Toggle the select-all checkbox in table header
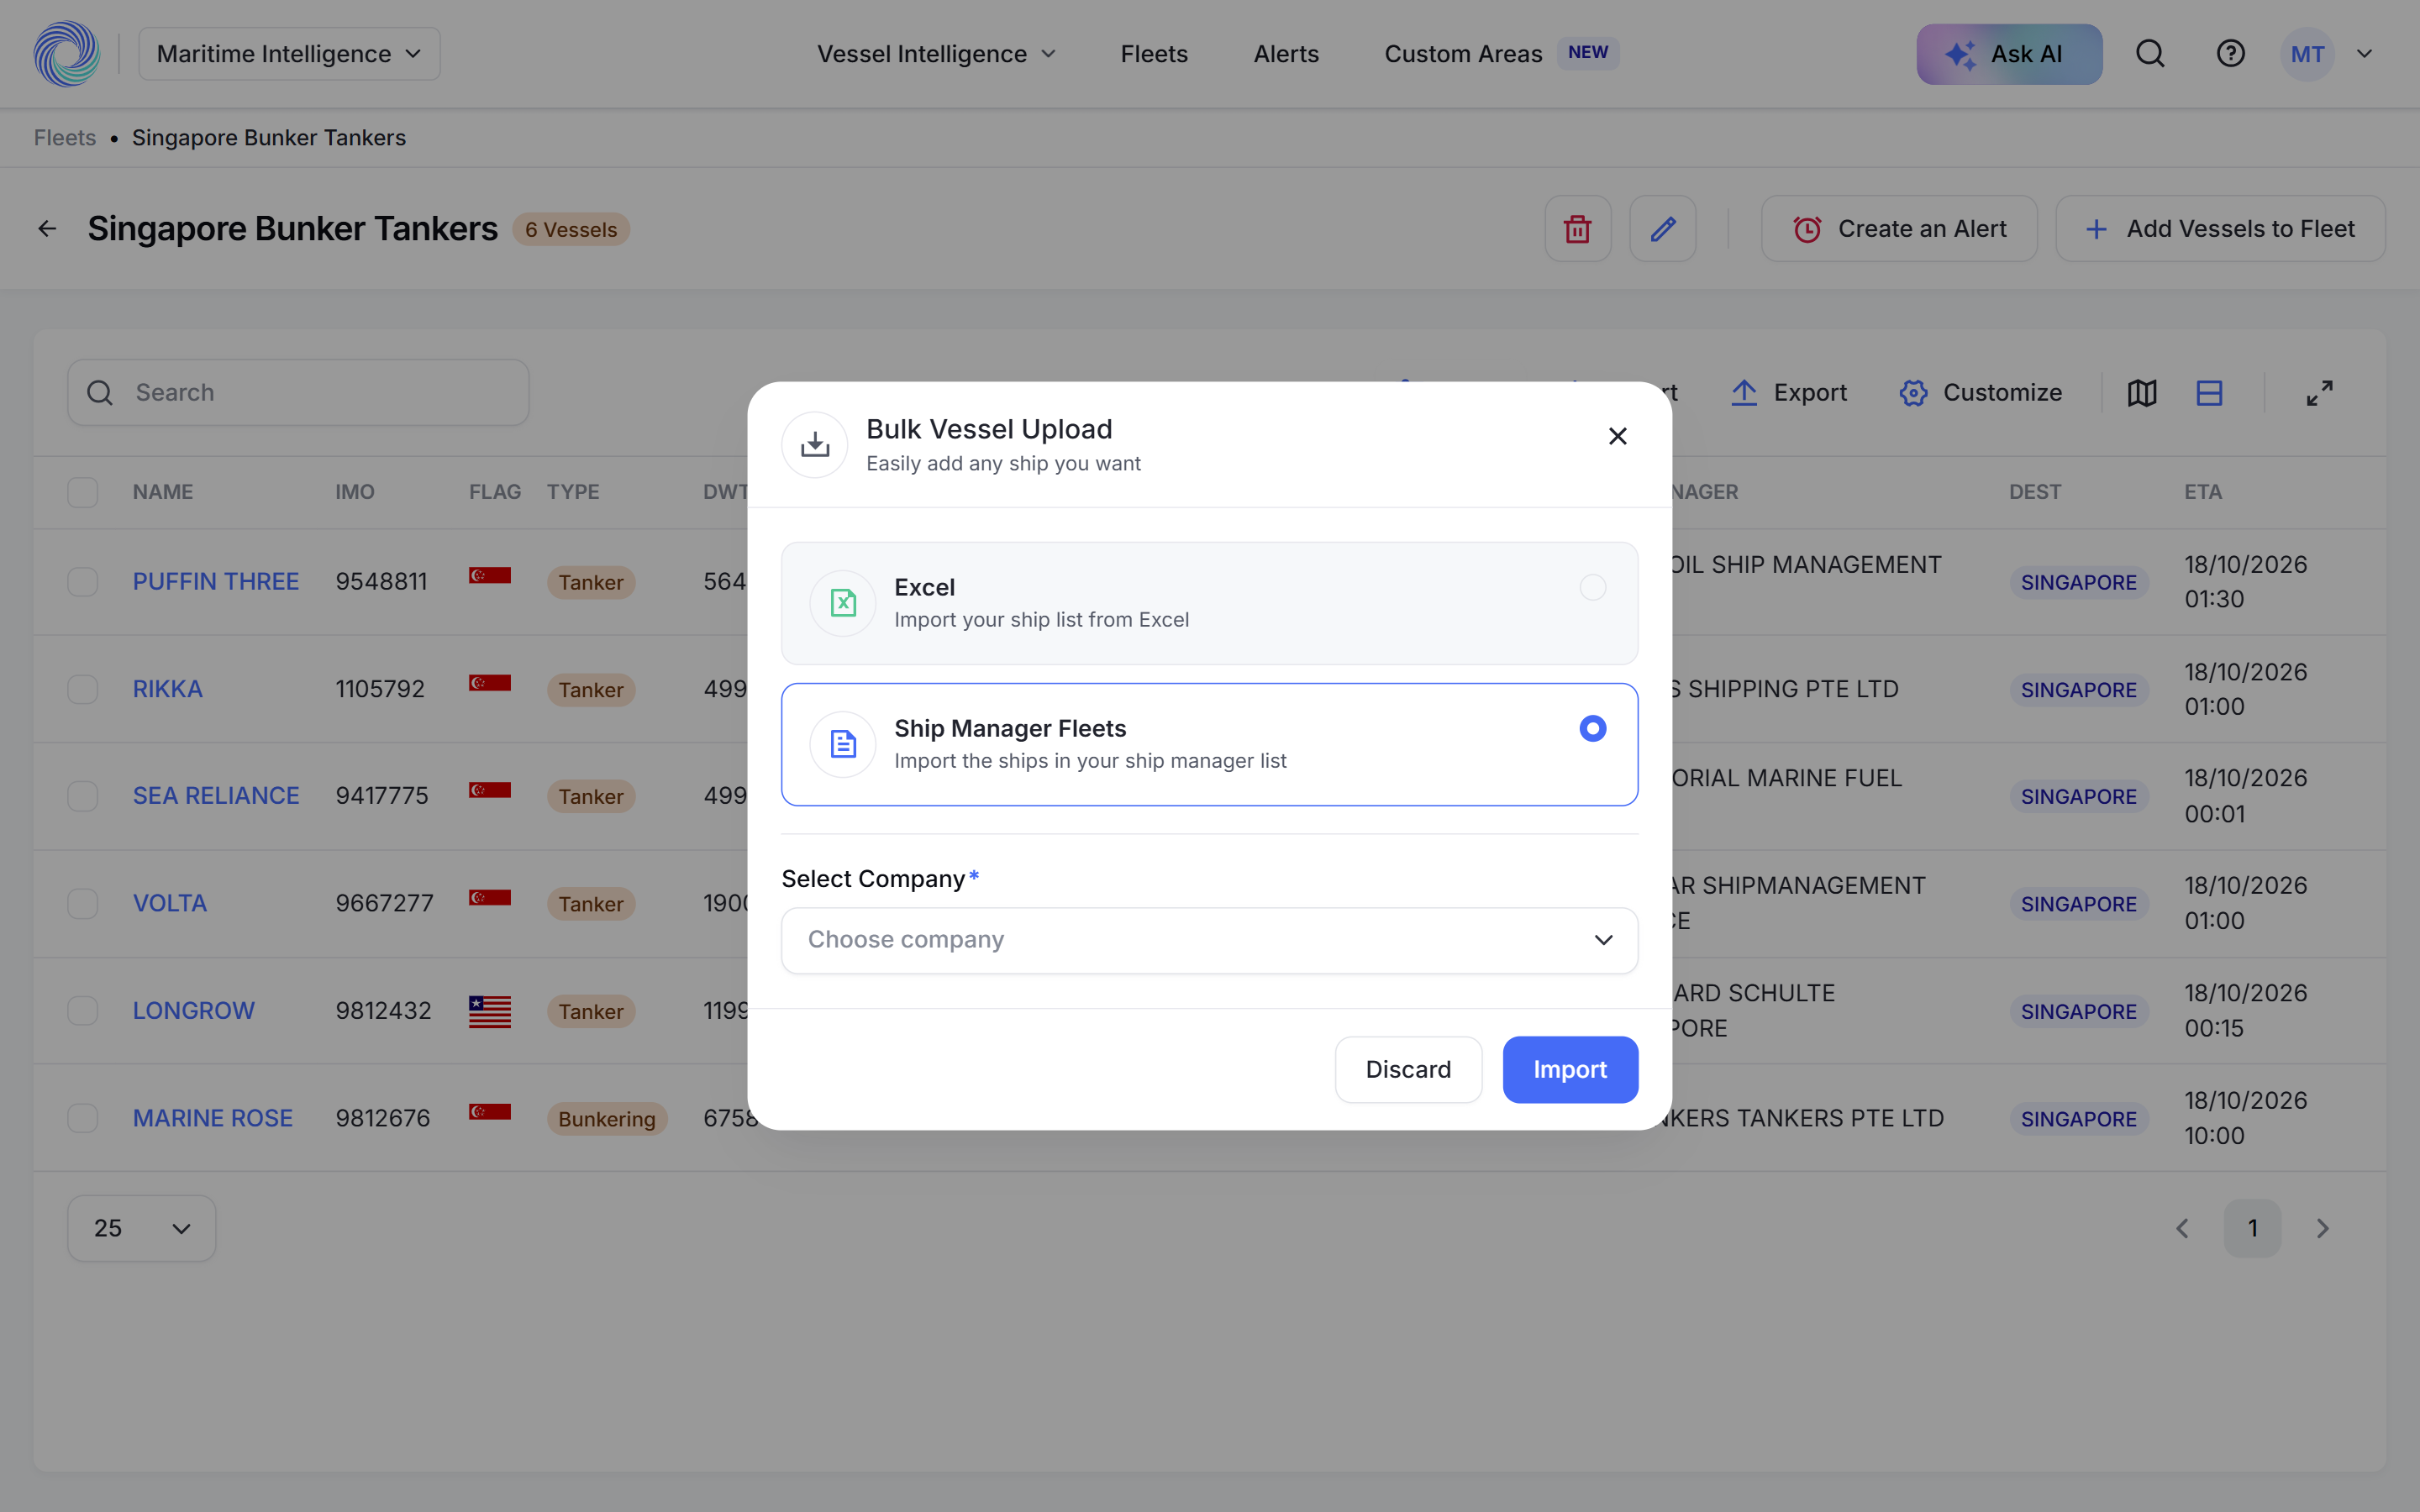 [x=83, y=492]
